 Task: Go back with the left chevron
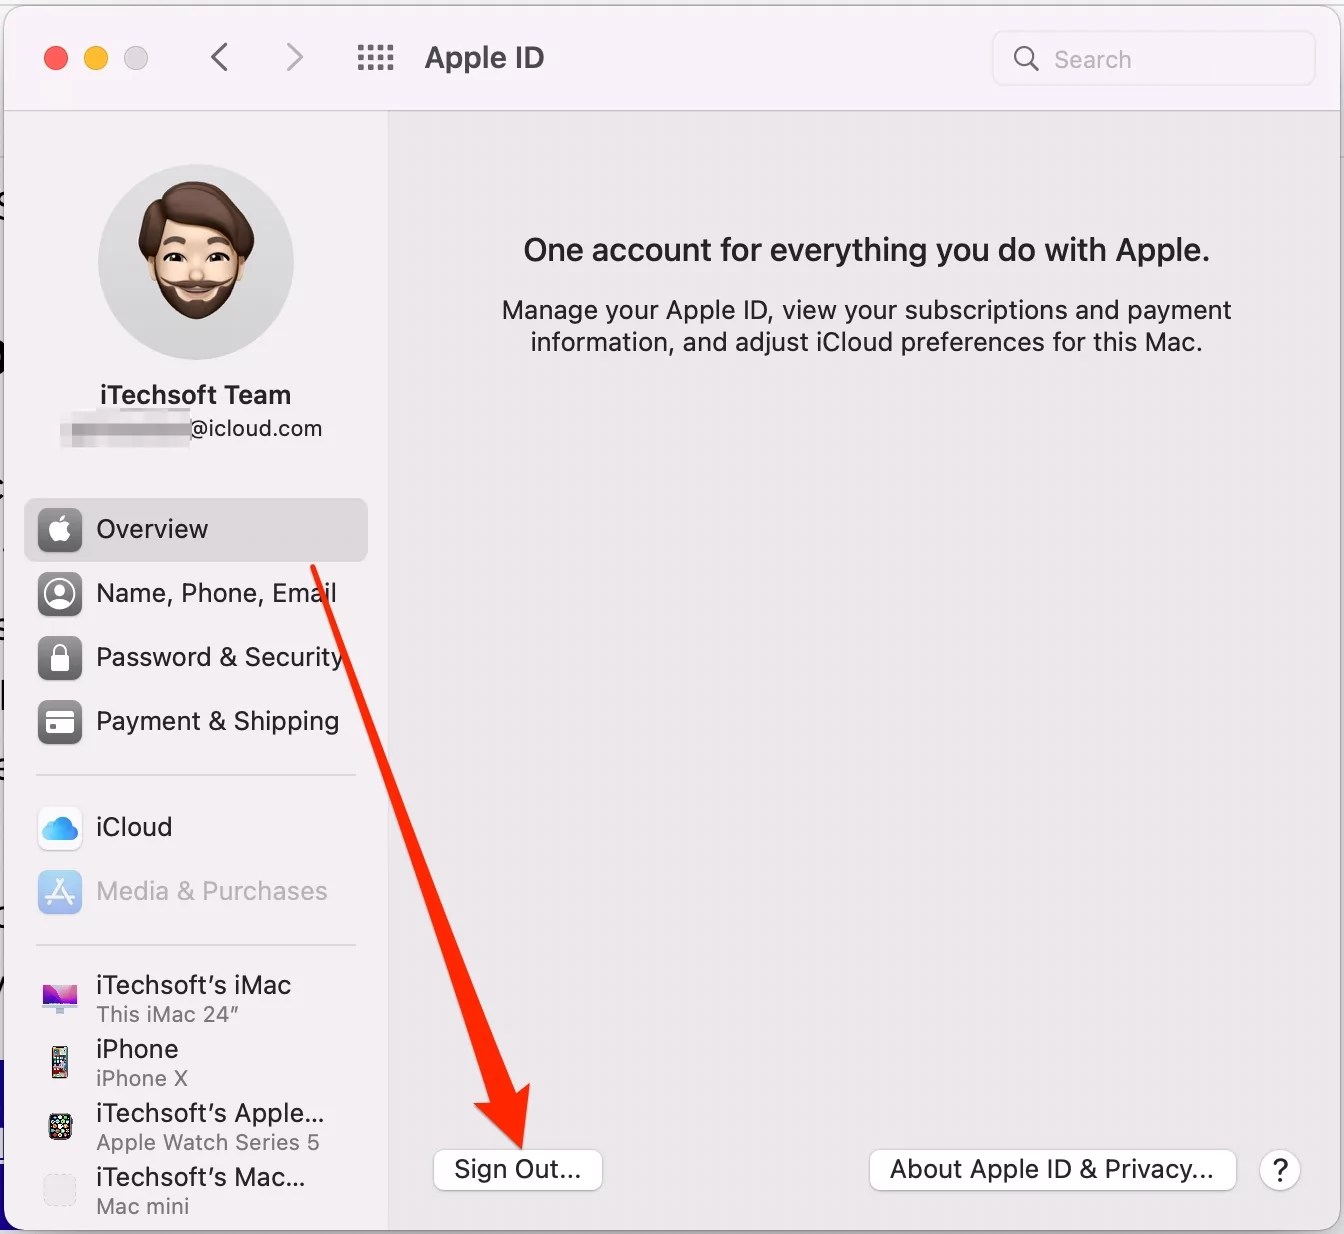(x=220, y=57)
